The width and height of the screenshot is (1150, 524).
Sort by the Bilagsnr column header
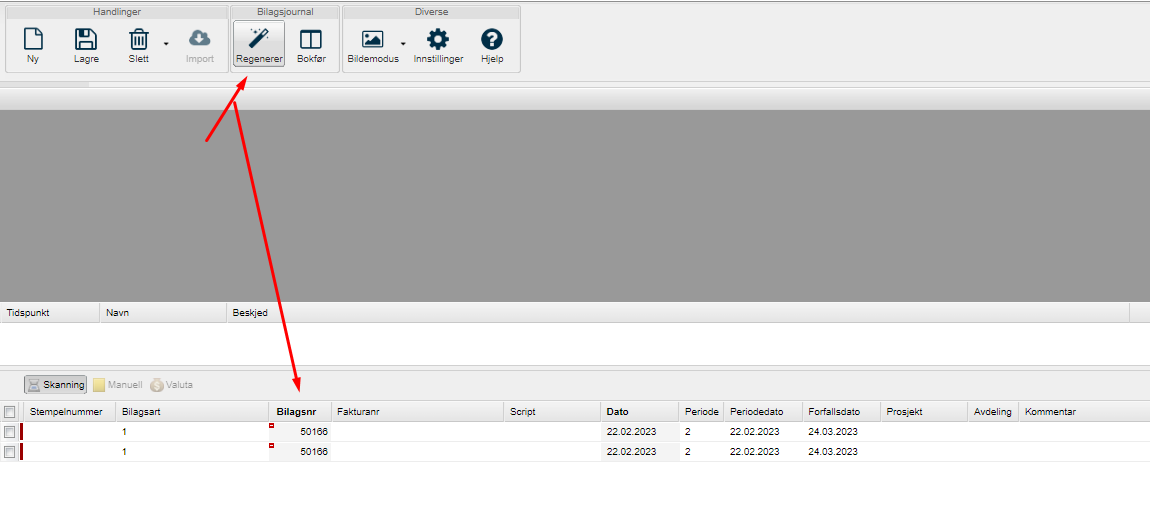pos(296,412)
